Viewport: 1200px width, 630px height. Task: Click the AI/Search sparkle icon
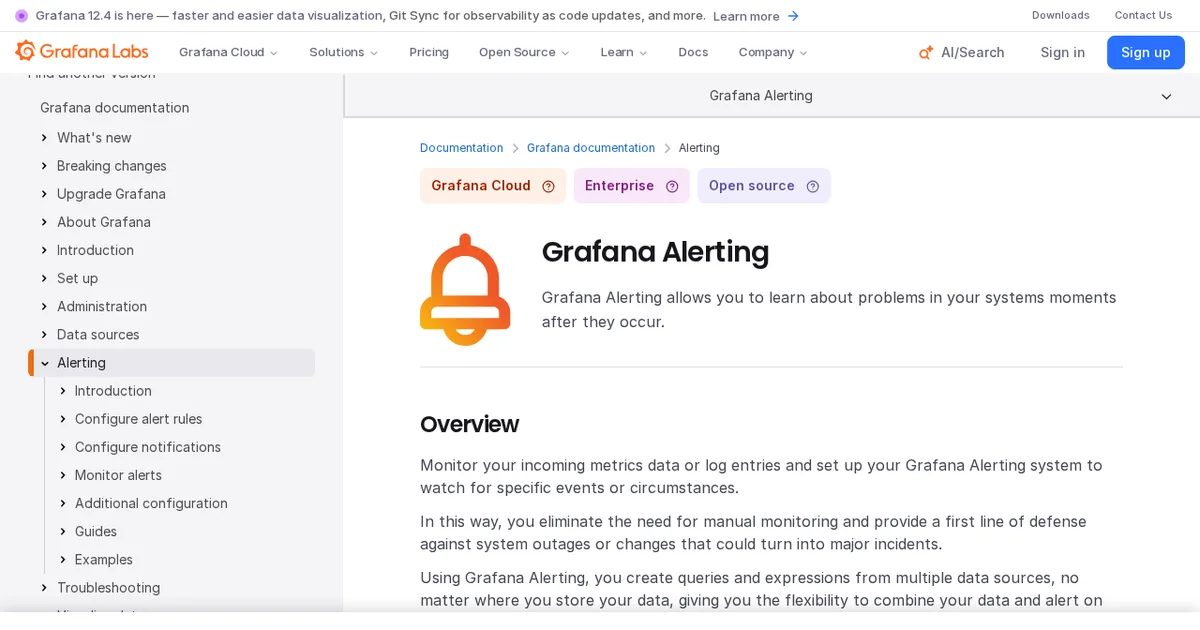coord(926,52)
